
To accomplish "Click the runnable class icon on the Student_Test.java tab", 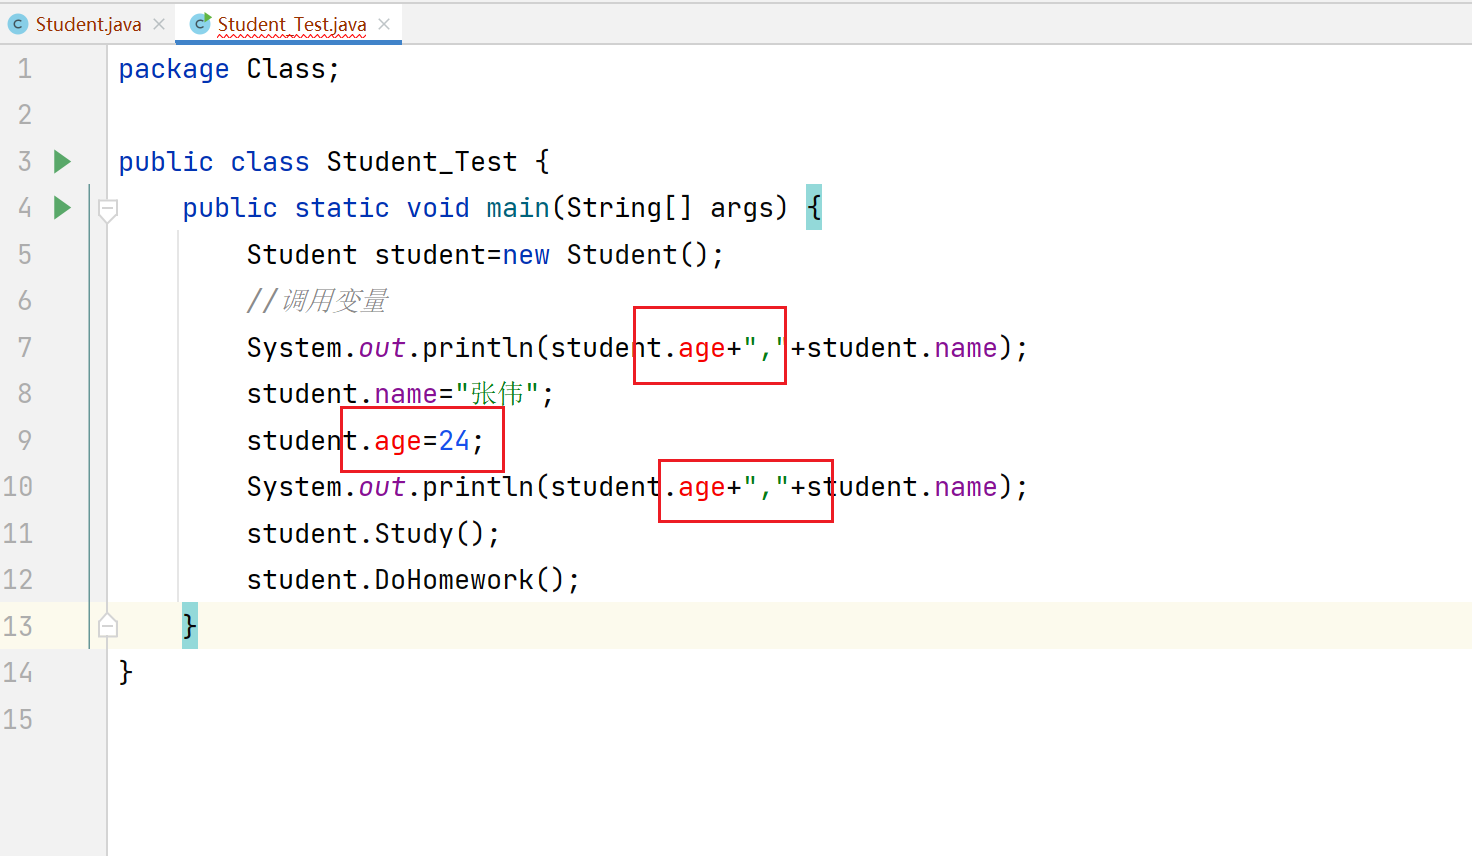I will 201,24.
